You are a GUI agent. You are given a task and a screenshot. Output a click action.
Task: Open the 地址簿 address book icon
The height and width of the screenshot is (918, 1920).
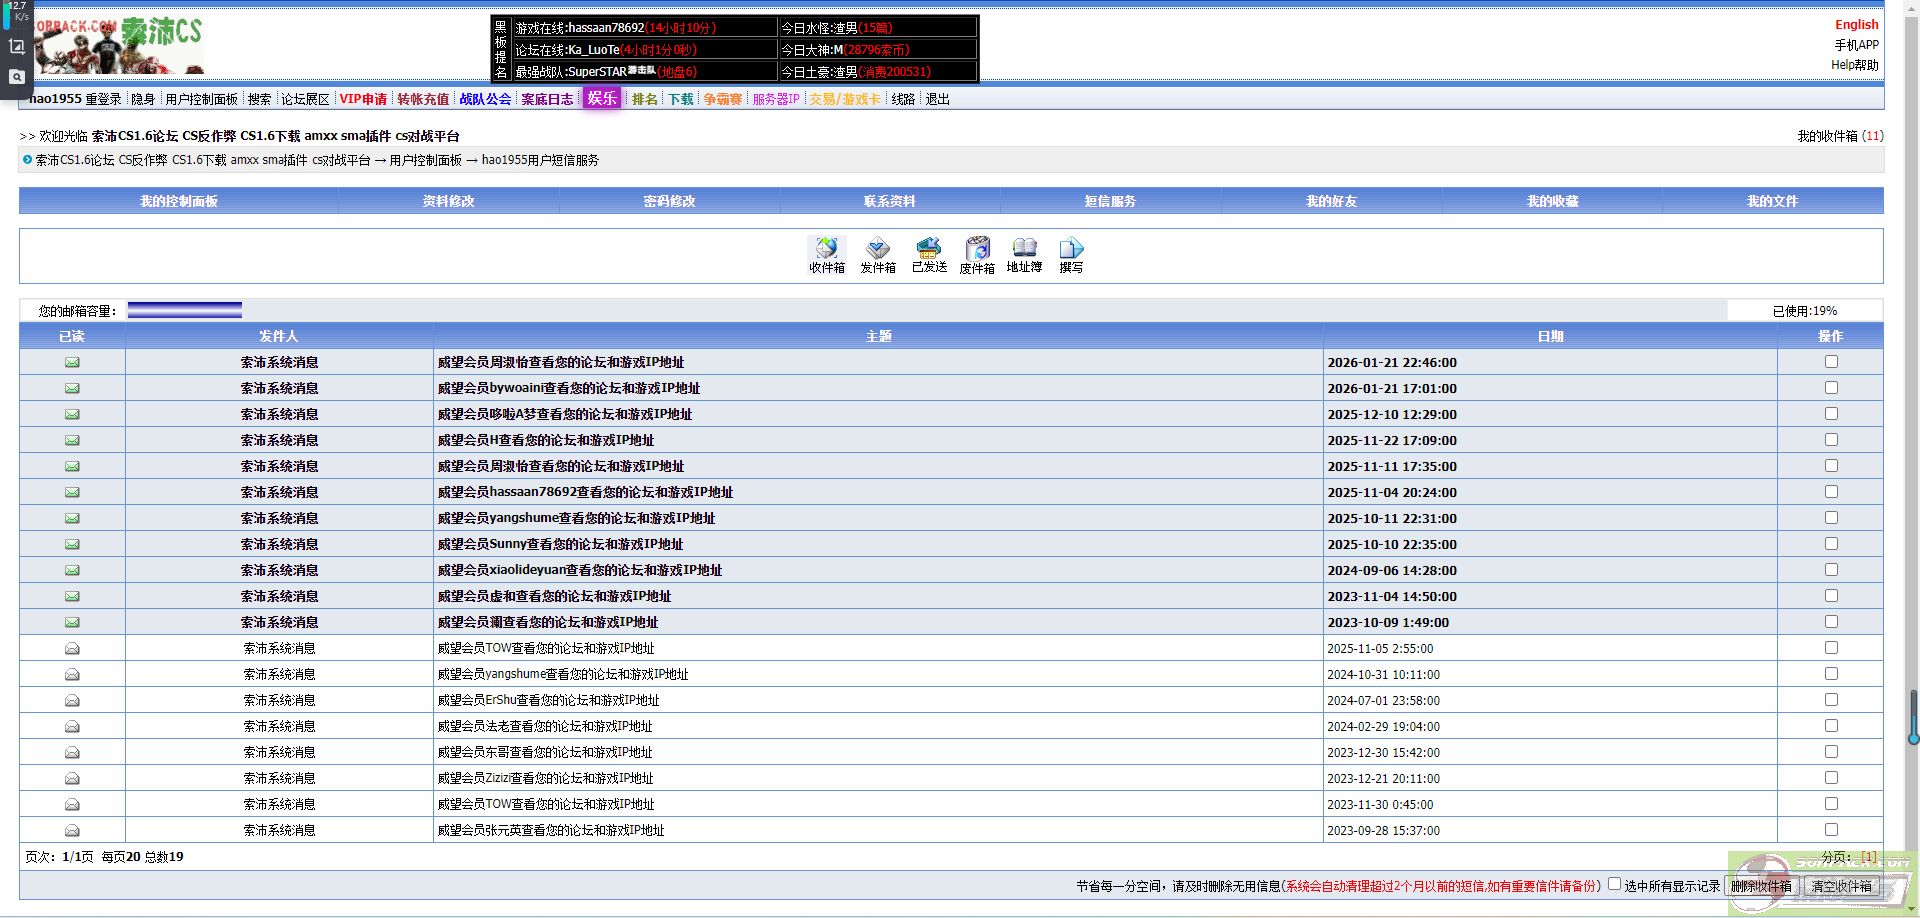tap(1024, 254)
